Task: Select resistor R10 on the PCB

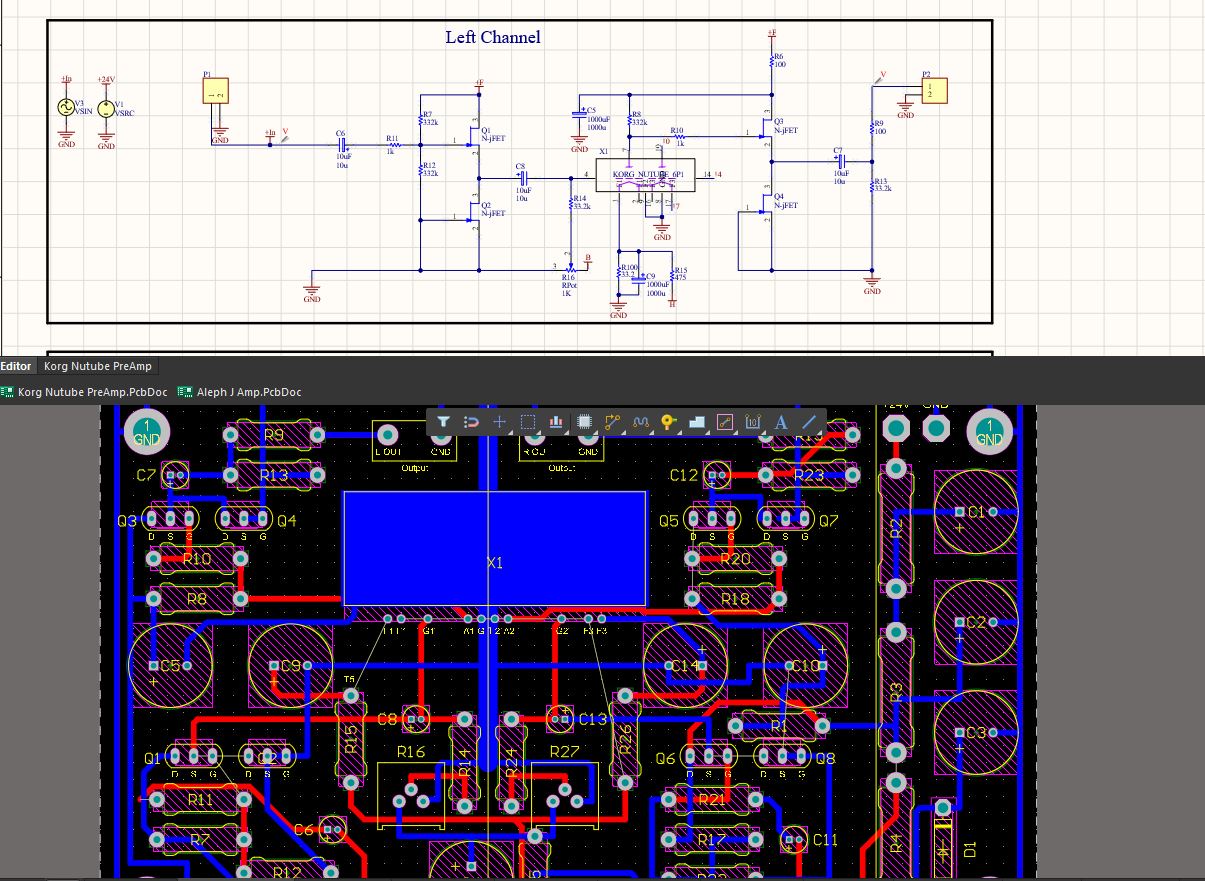Action: click(197, 559)
